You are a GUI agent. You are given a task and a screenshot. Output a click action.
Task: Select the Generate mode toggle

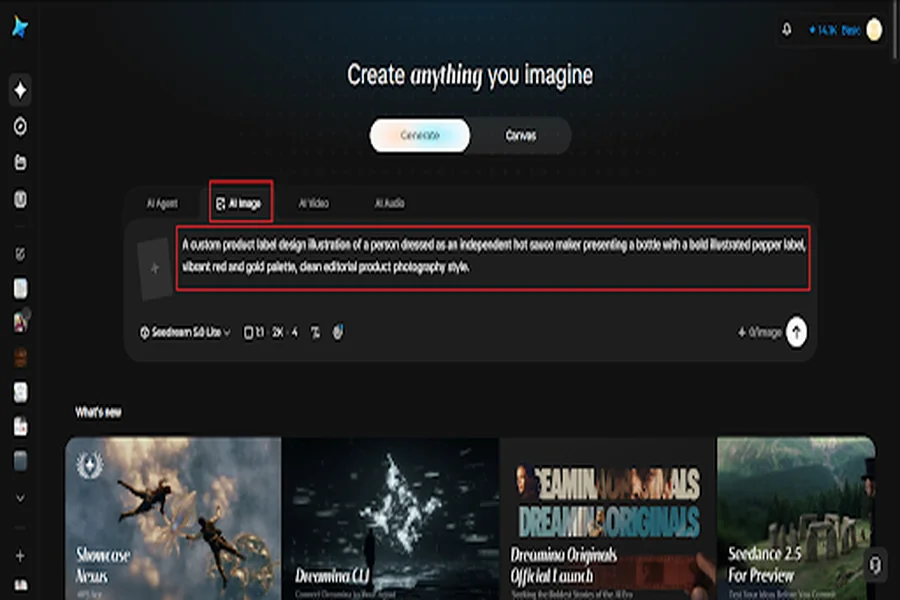tap(420, 136)
